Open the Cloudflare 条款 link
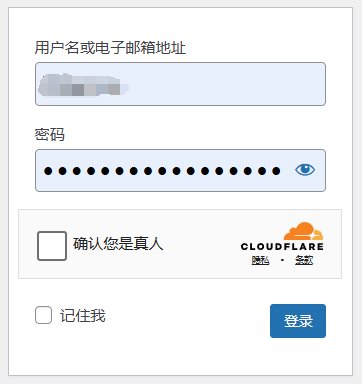 [304, 260]
